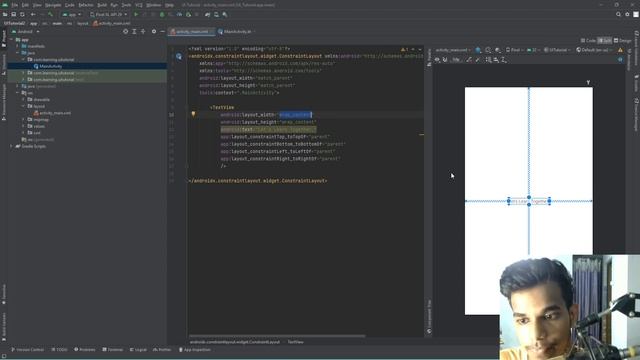640x360 pixels.
Task: Toggle autoconnect magnet in design toolbar
Action: coord(445,60)
